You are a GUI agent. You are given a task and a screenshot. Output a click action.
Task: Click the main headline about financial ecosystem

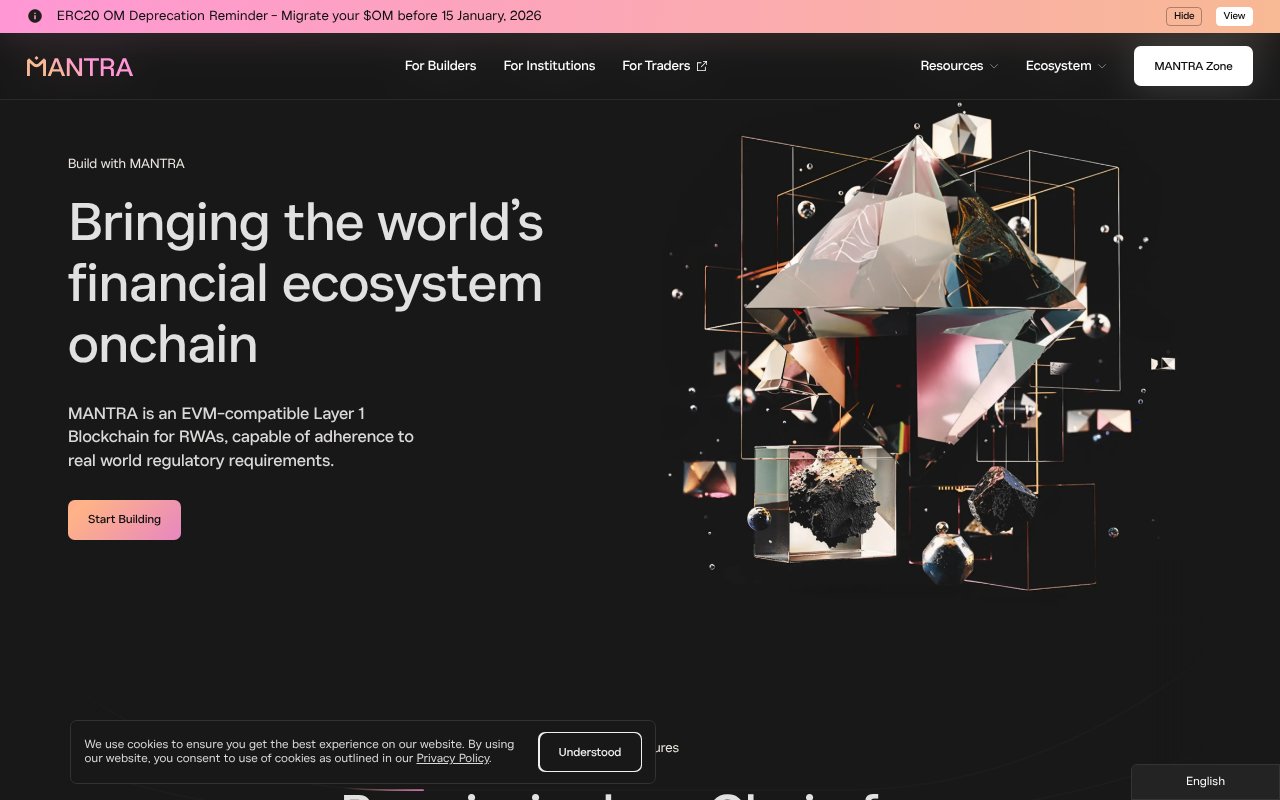305,284
